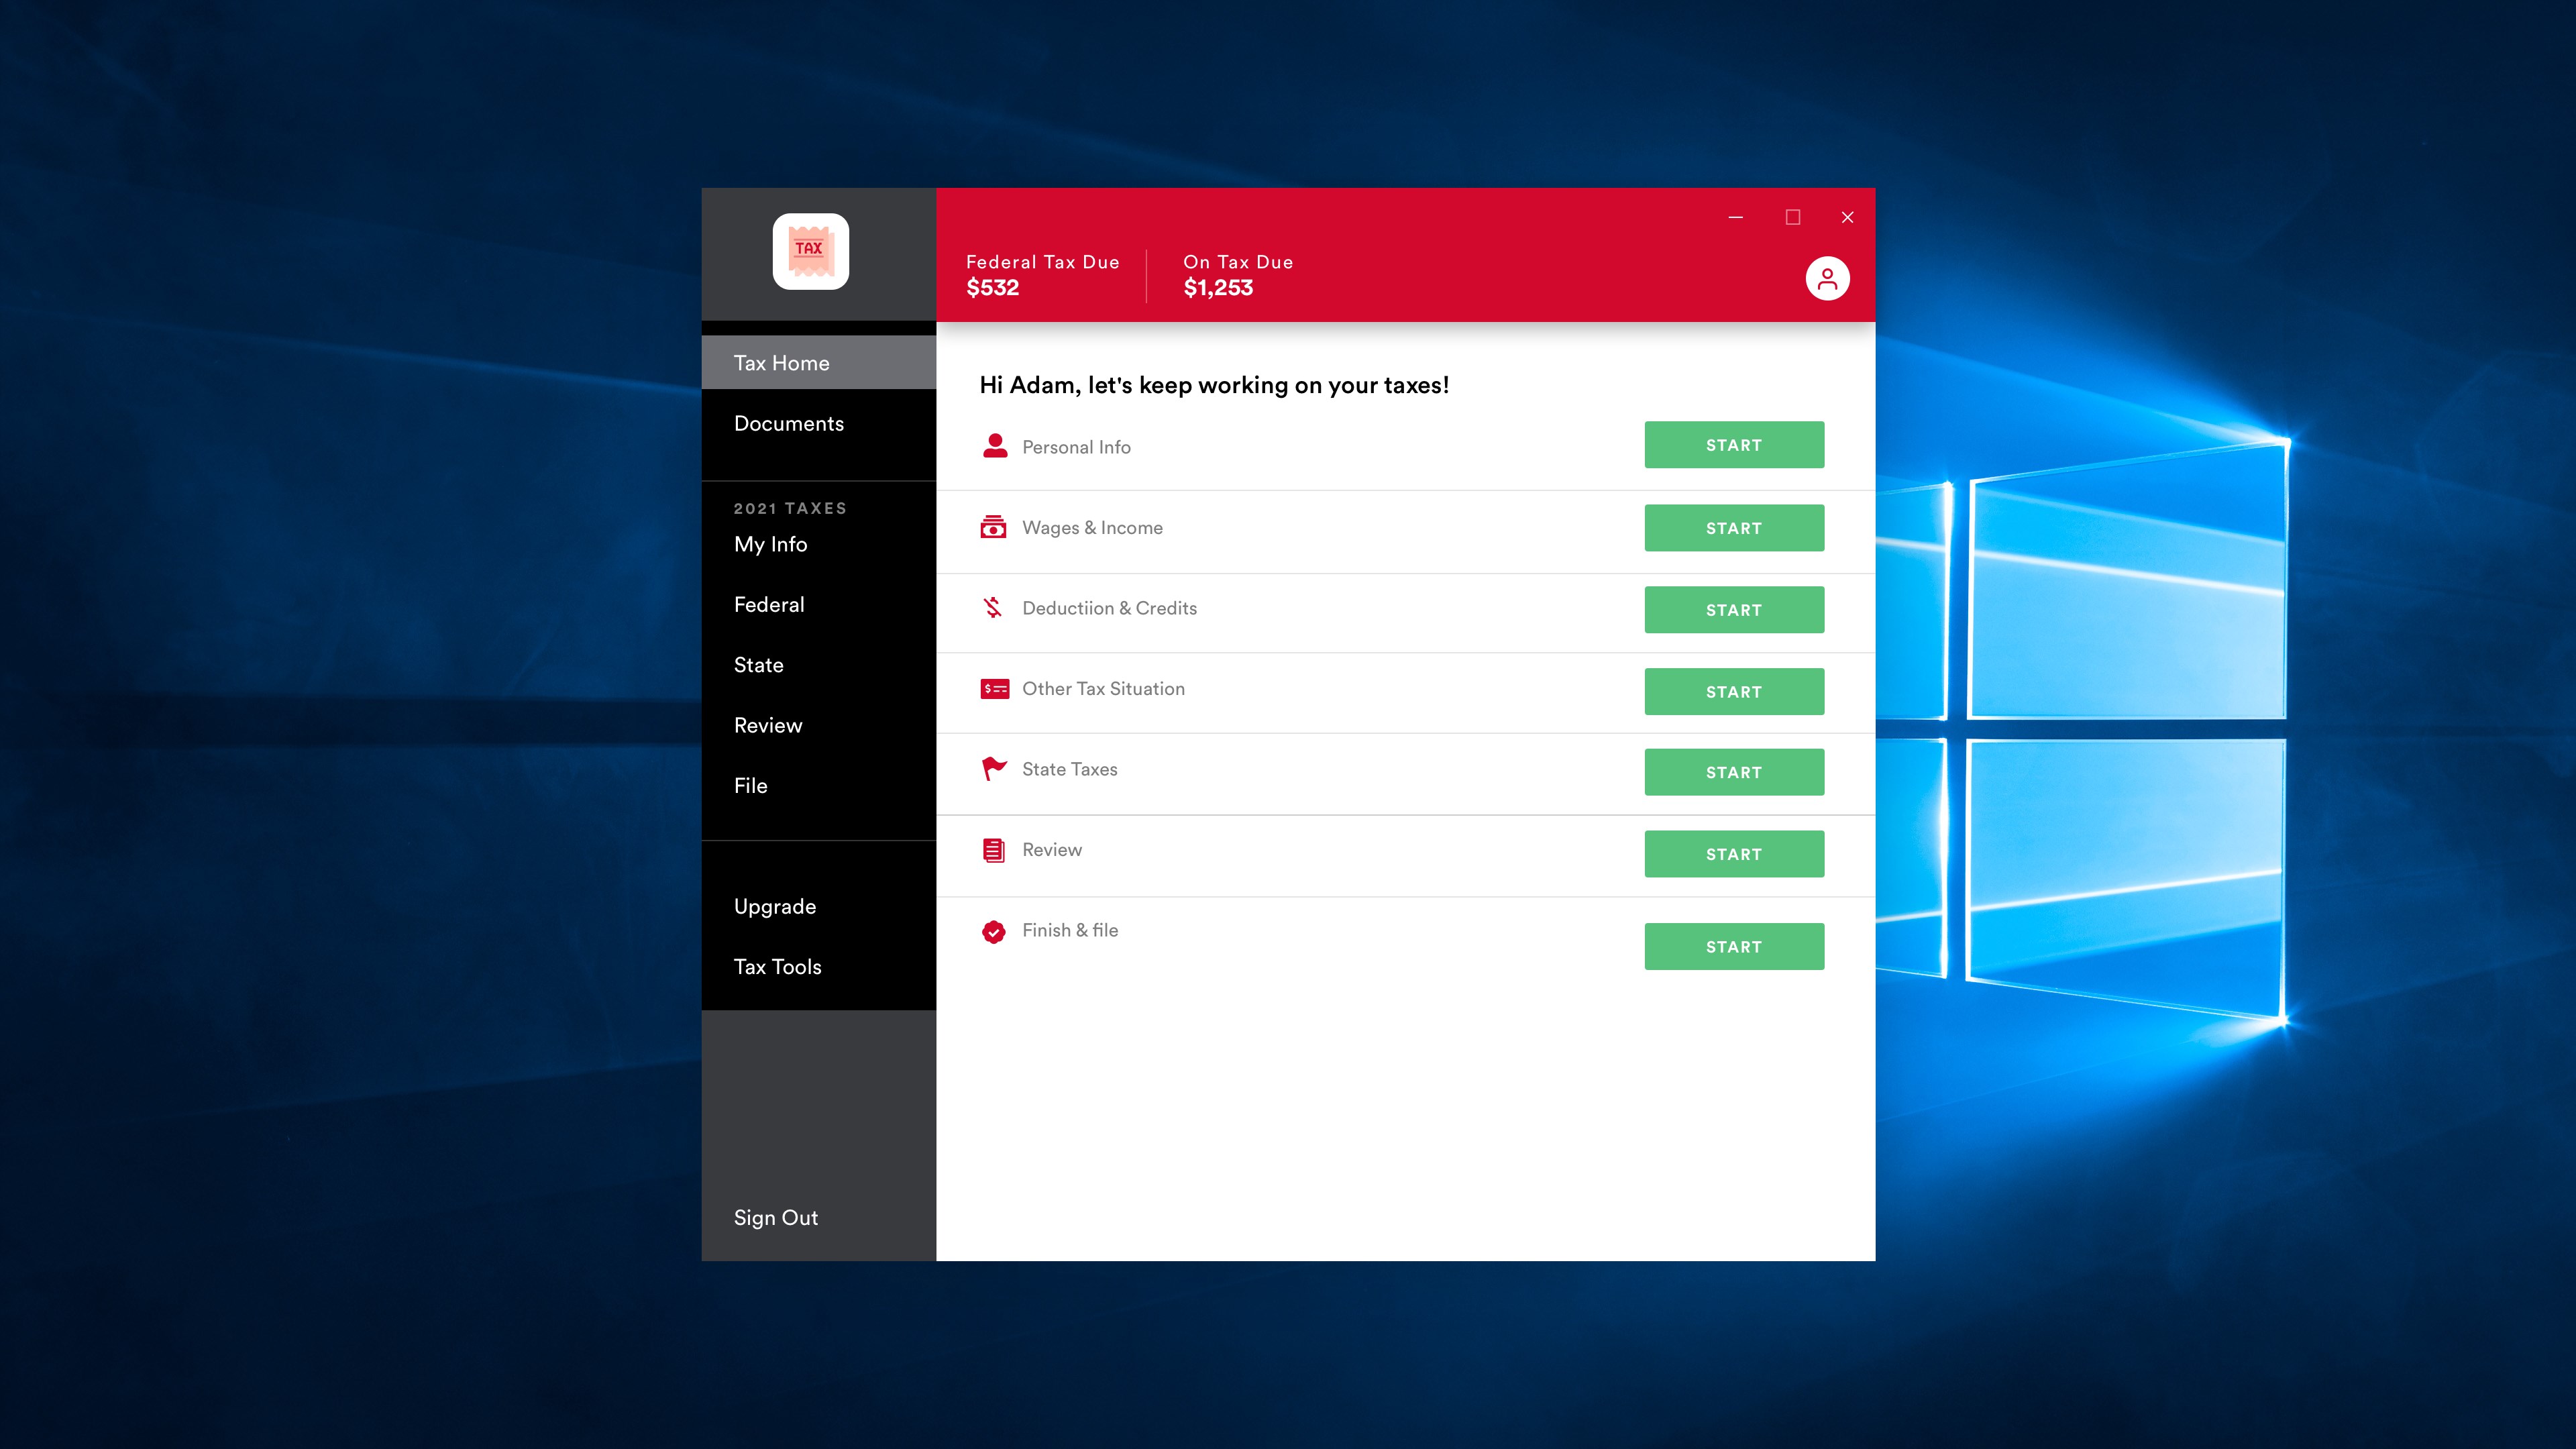
Task: Start the Personal Info section
Action: (x=1734, y=444)
